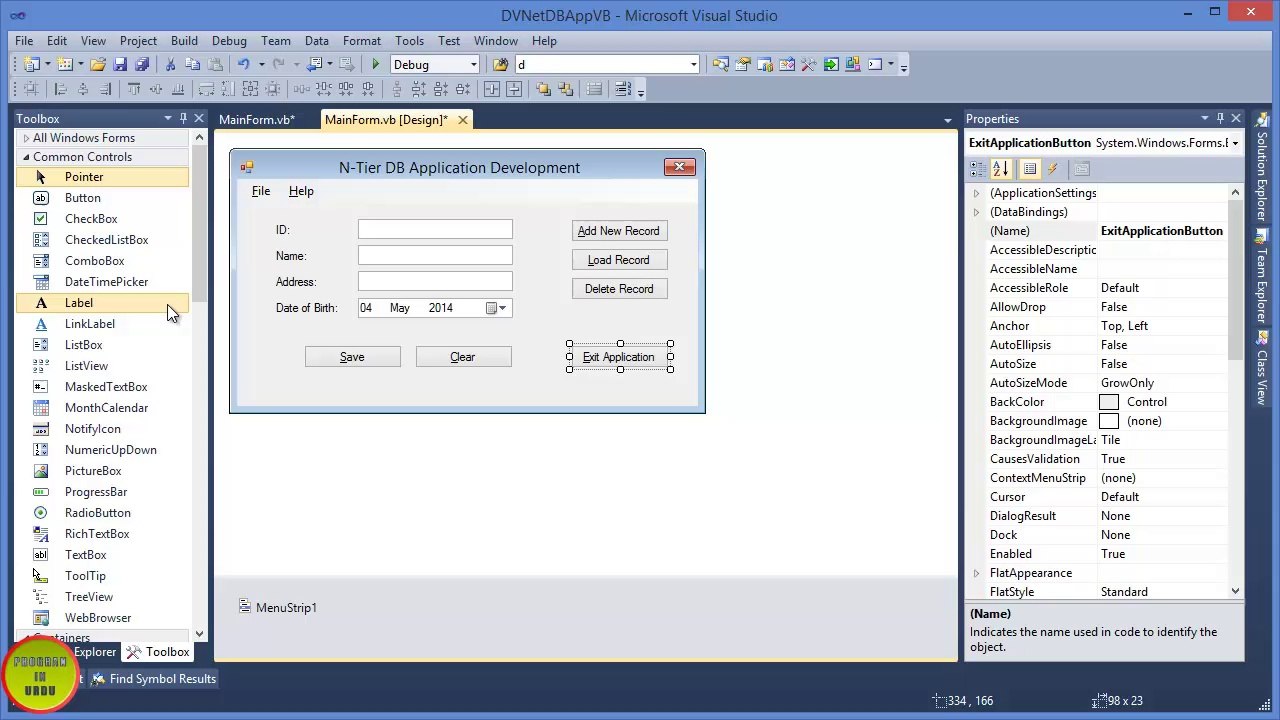
Task: Collapse the Common Controls group in Toolbox
Action: [26, 157]
